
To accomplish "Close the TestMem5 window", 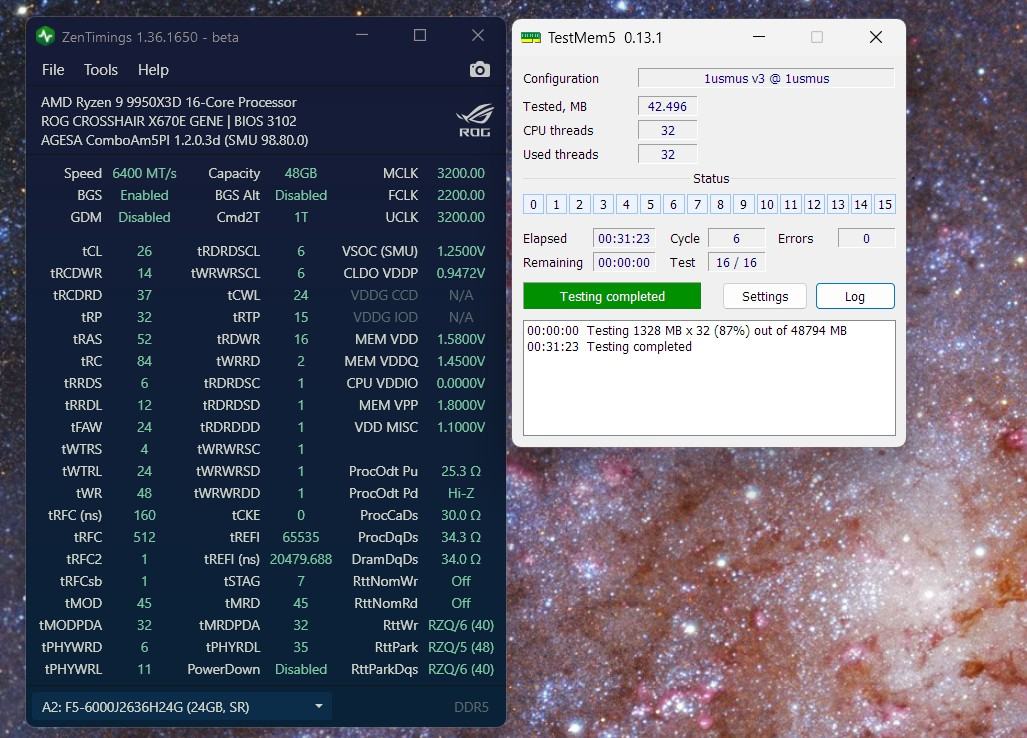I will coord(876,37).
